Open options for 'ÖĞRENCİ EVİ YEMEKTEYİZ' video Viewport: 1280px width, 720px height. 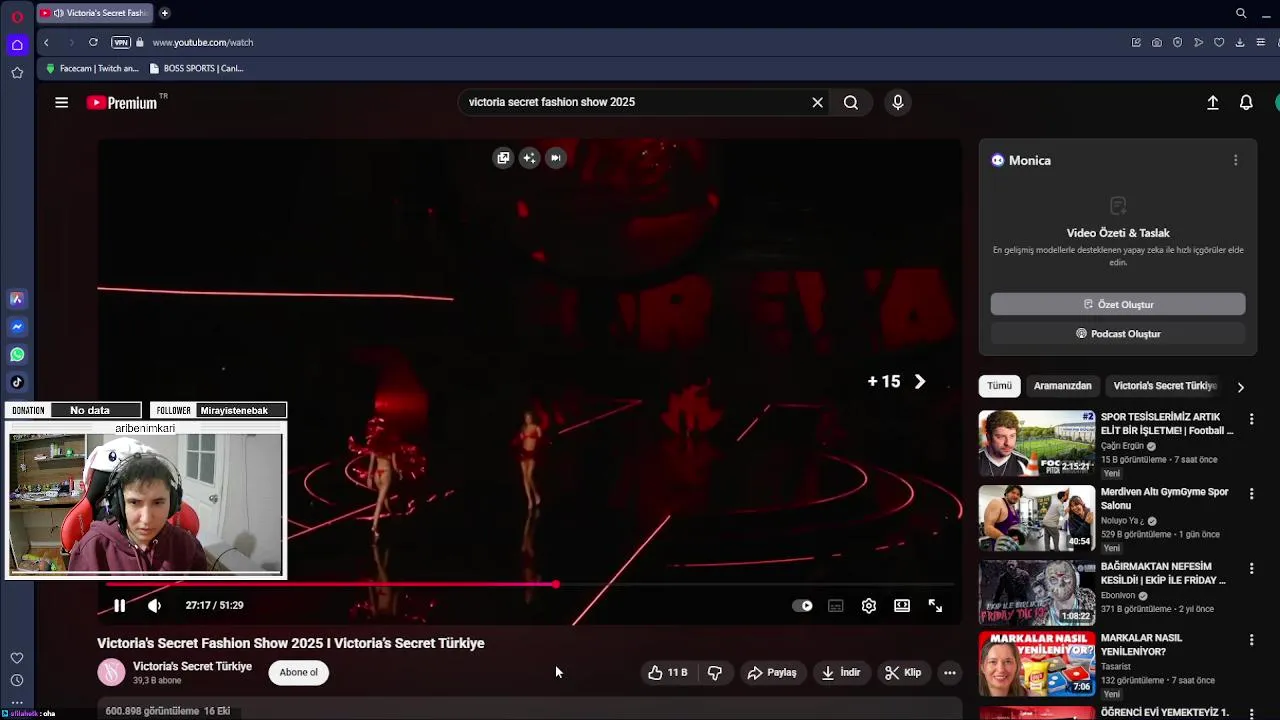pyautogui.click(x=1251, y=712)
